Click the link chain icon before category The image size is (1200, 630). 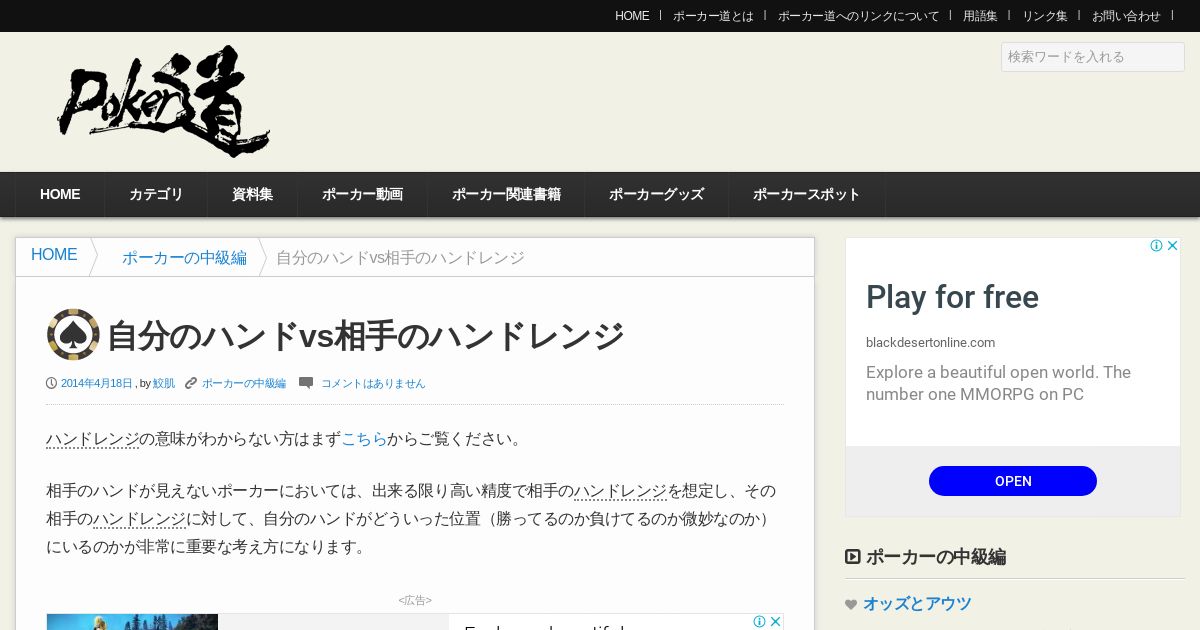[191, 383]
